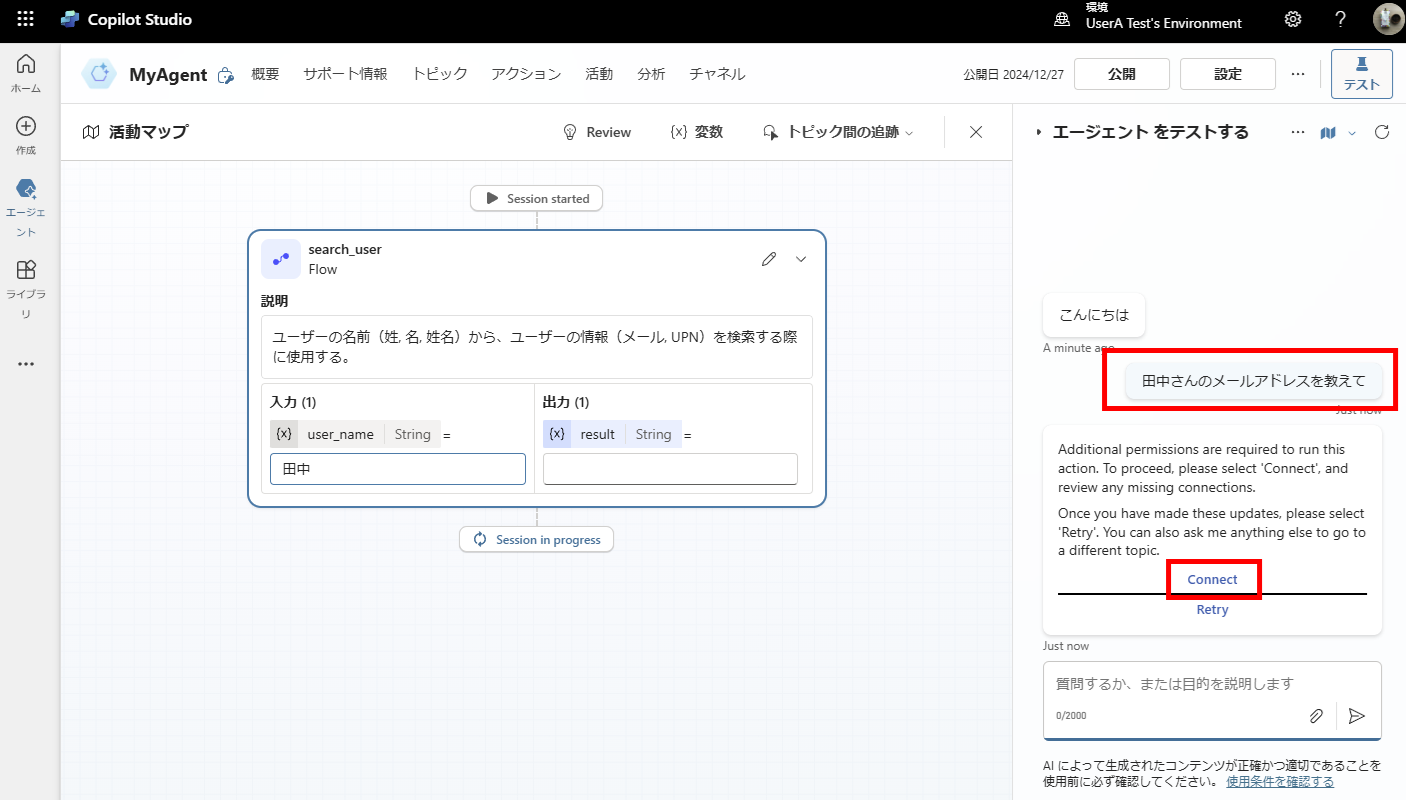1406x800 pixels.
Task: Open the 変数 variables panel
Action: pyautogui.click(x=697, y=131)
